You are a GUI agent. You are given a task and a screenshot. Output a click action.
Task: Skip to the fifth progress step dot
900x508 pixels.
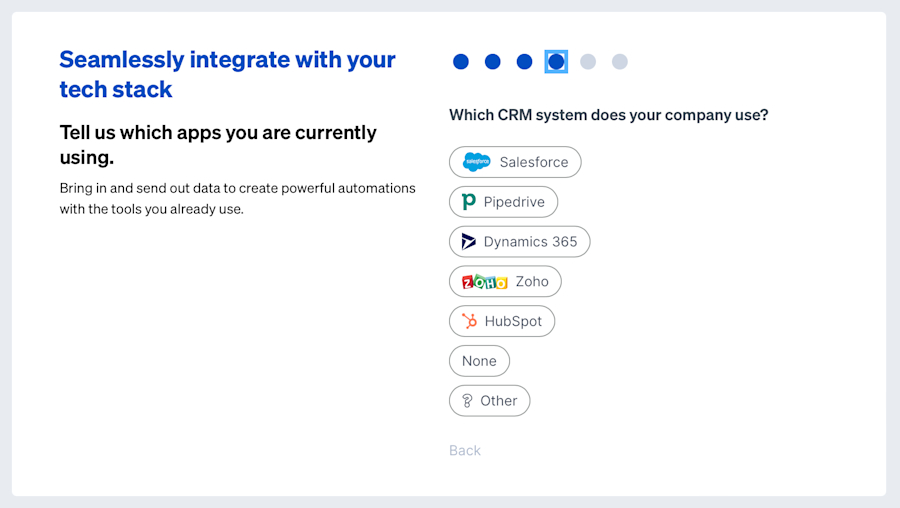(588, 62)
